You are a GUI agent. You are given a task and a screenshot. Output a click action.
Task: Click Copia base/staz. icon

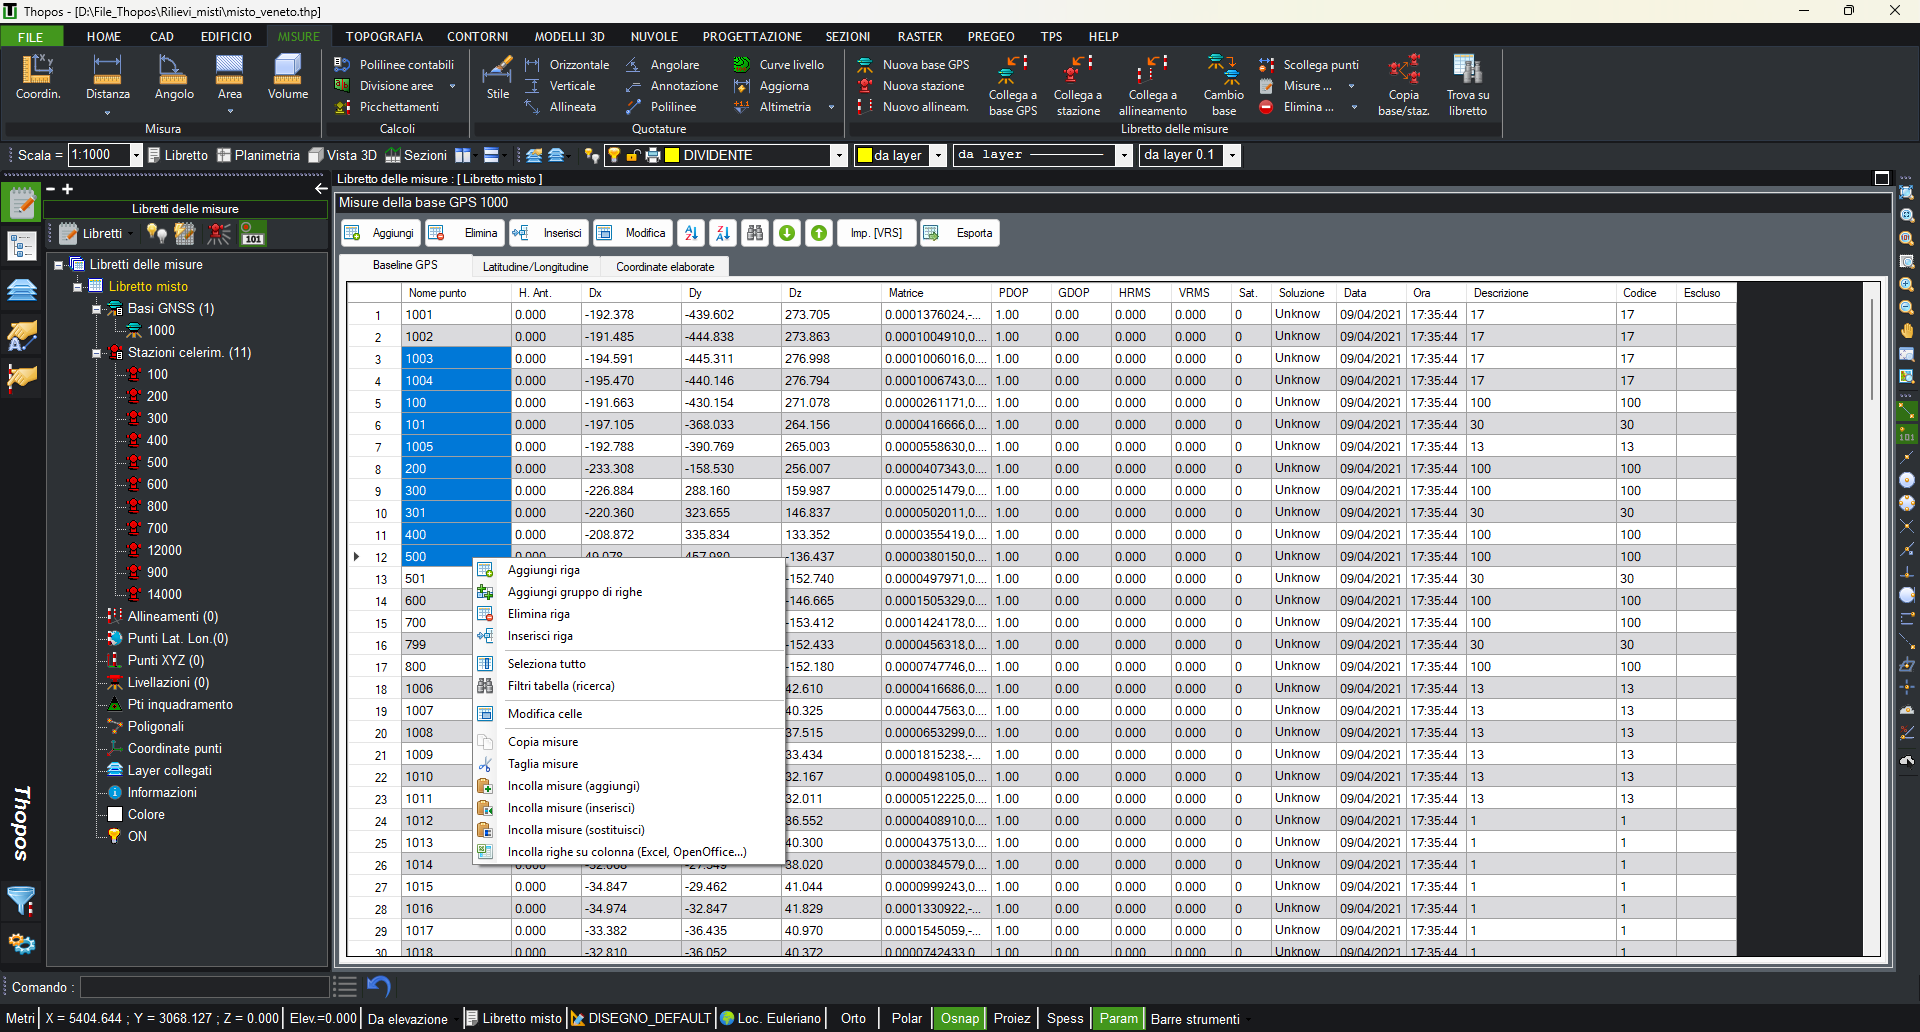click(1404, 86)
